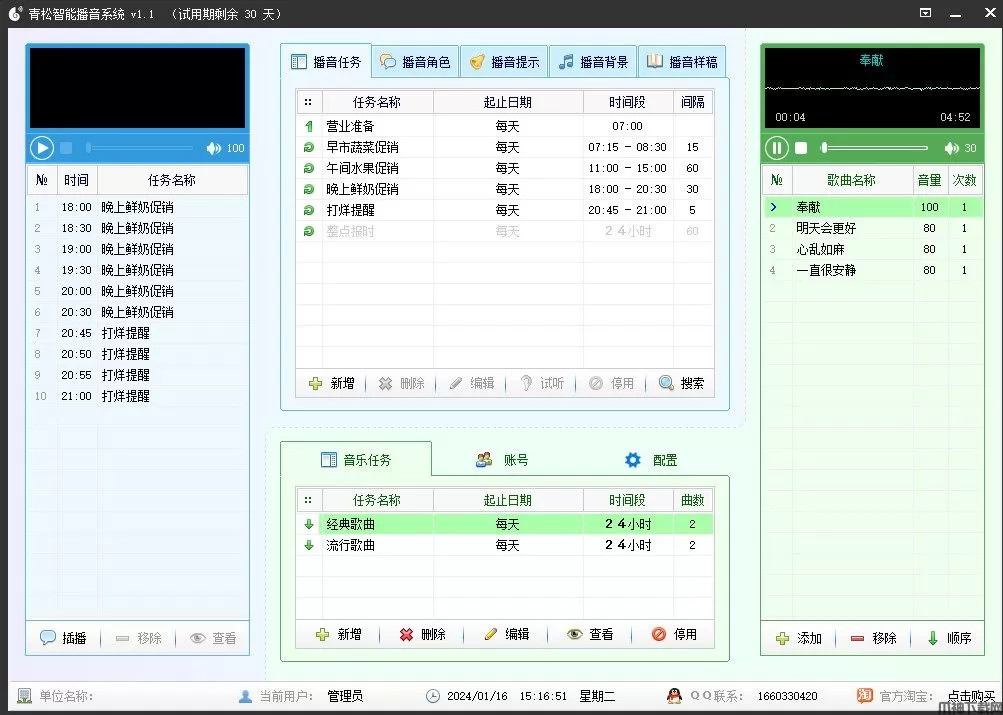1003x715 pixels.
Task: Open 搜索 in the broadcast task toolbar
Action: click(x=681, y=383)
